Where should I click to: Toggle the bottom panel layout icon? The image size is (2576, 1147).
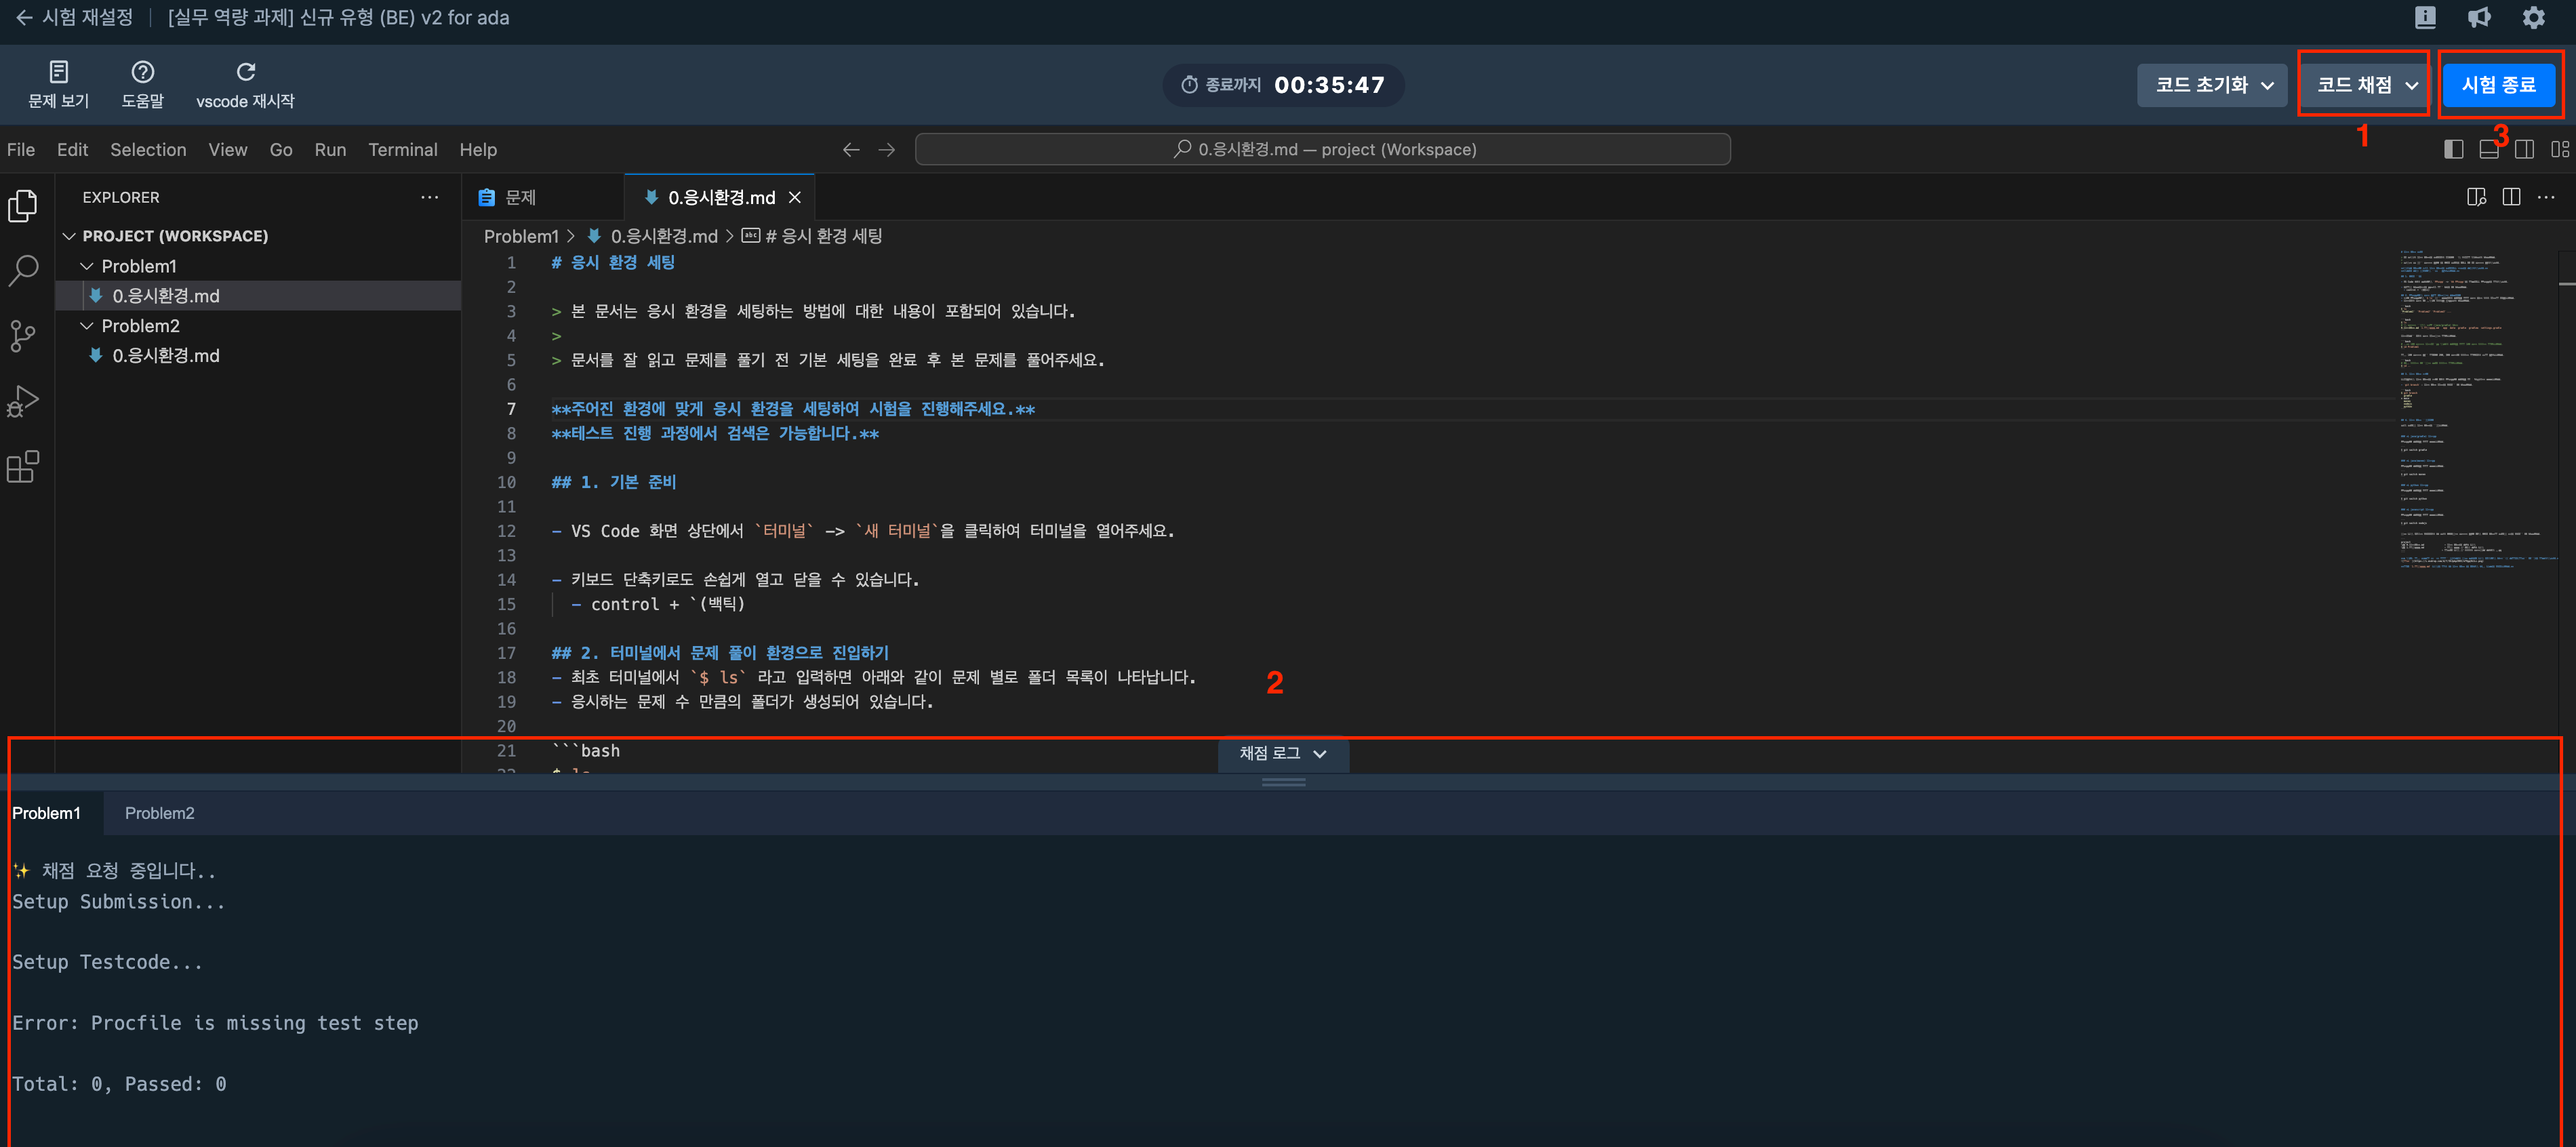pyautogui.click(x=2489, y=149)
